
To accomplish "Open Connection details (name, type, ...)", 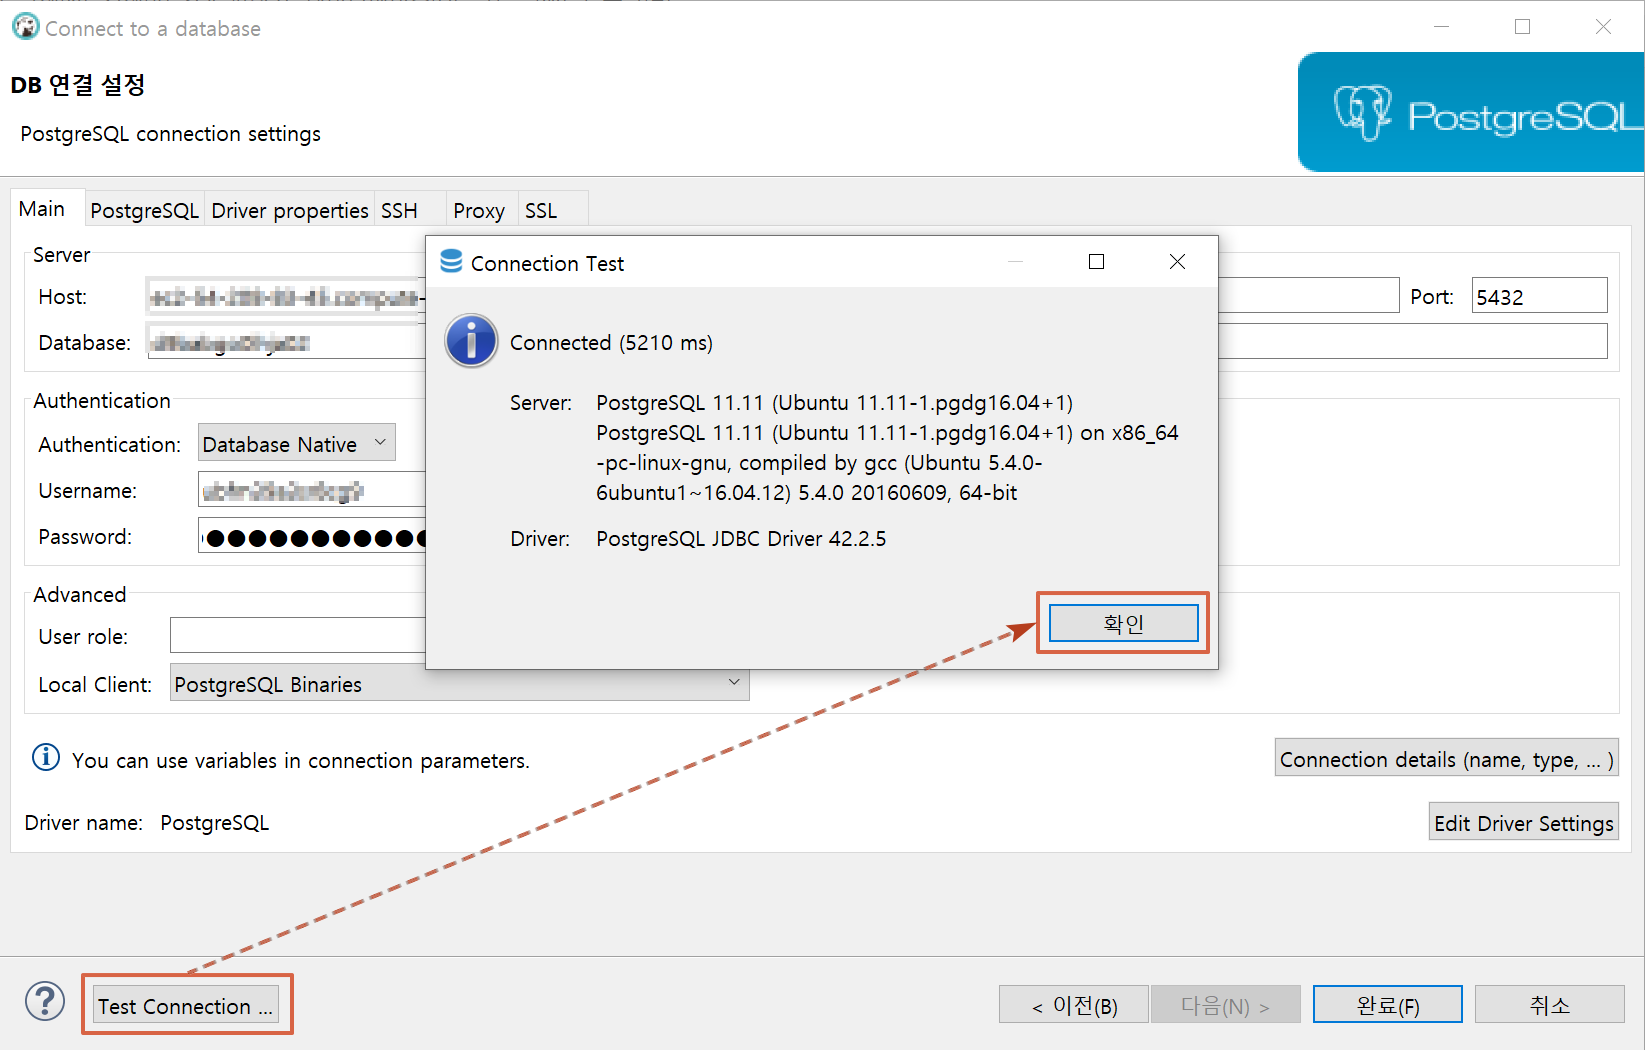I will coord(1447,758).
